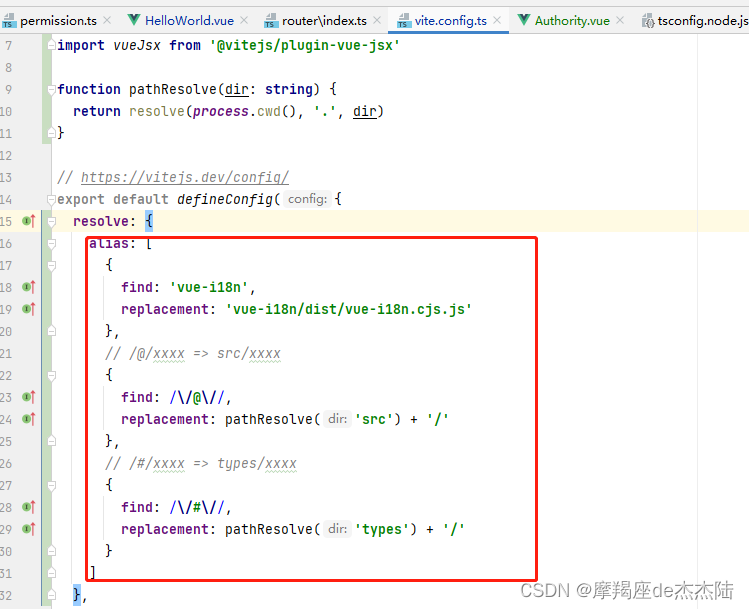Click the fold end marker on line 20

pyautogui.click(x=52, y=331)
